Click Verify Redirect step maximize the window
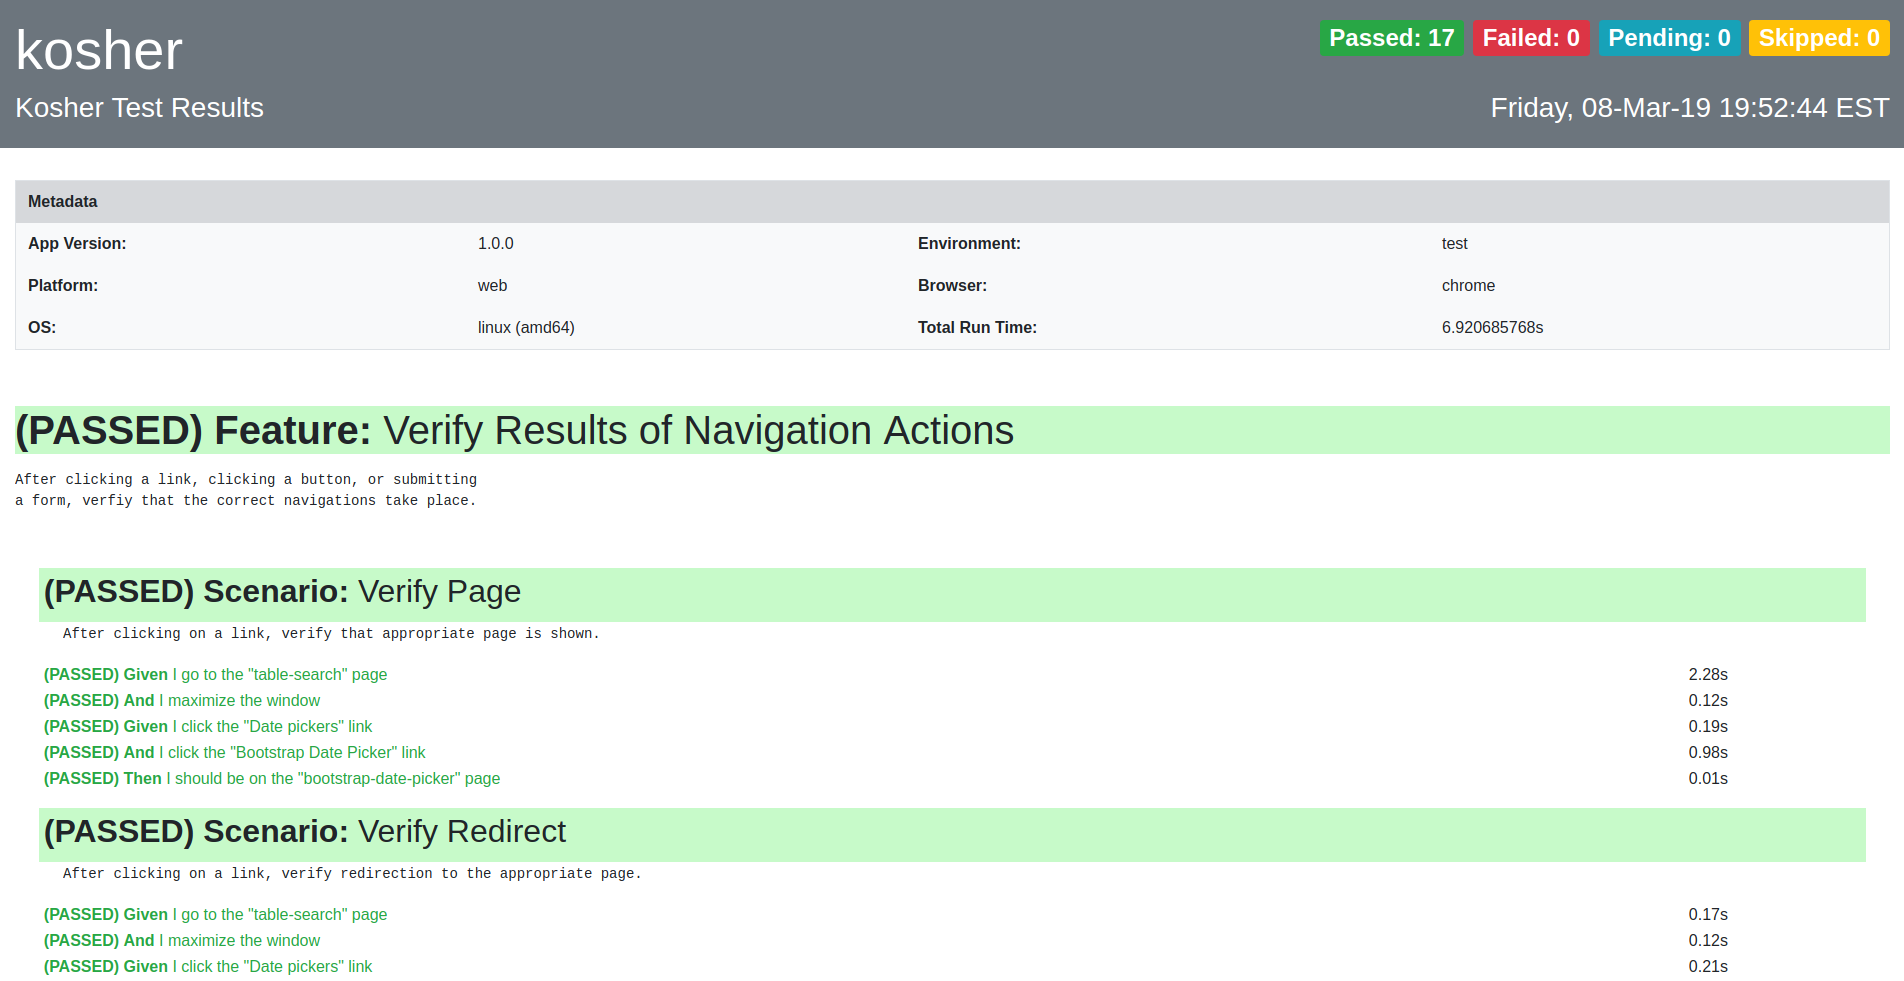 pyautogui.click(x=182, y=941)
